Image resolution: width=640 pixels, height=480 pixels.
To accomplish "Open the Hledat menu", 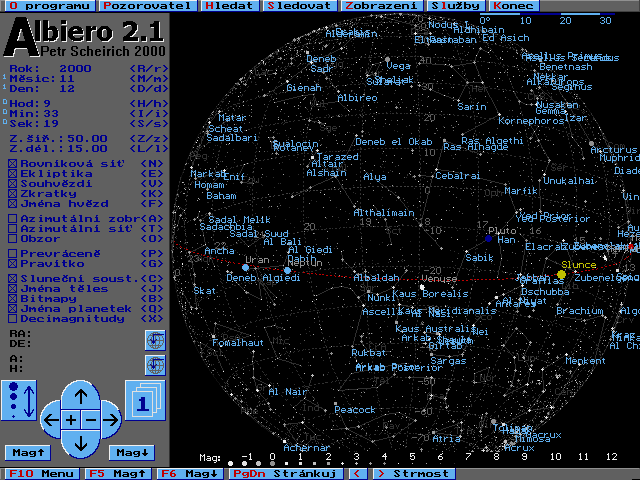I will click(x=230, y=6).
